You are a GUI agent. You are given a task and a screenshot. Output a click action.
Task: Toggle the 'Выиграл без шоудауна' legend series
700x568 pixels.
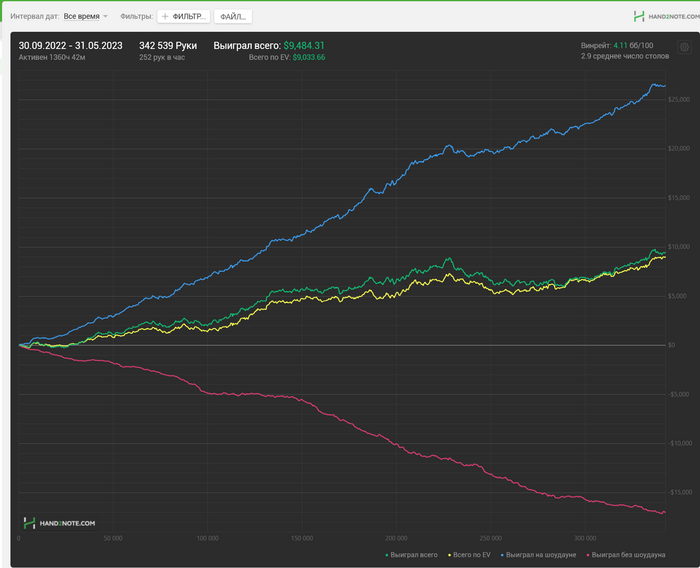point(626,555)
